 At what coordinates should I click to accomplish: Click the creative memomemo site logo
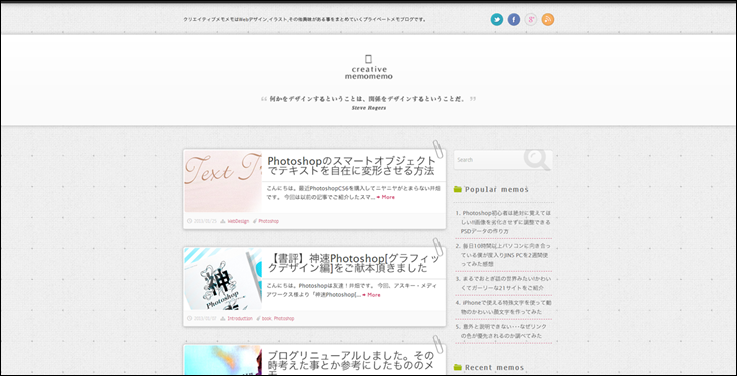[368, 67]
